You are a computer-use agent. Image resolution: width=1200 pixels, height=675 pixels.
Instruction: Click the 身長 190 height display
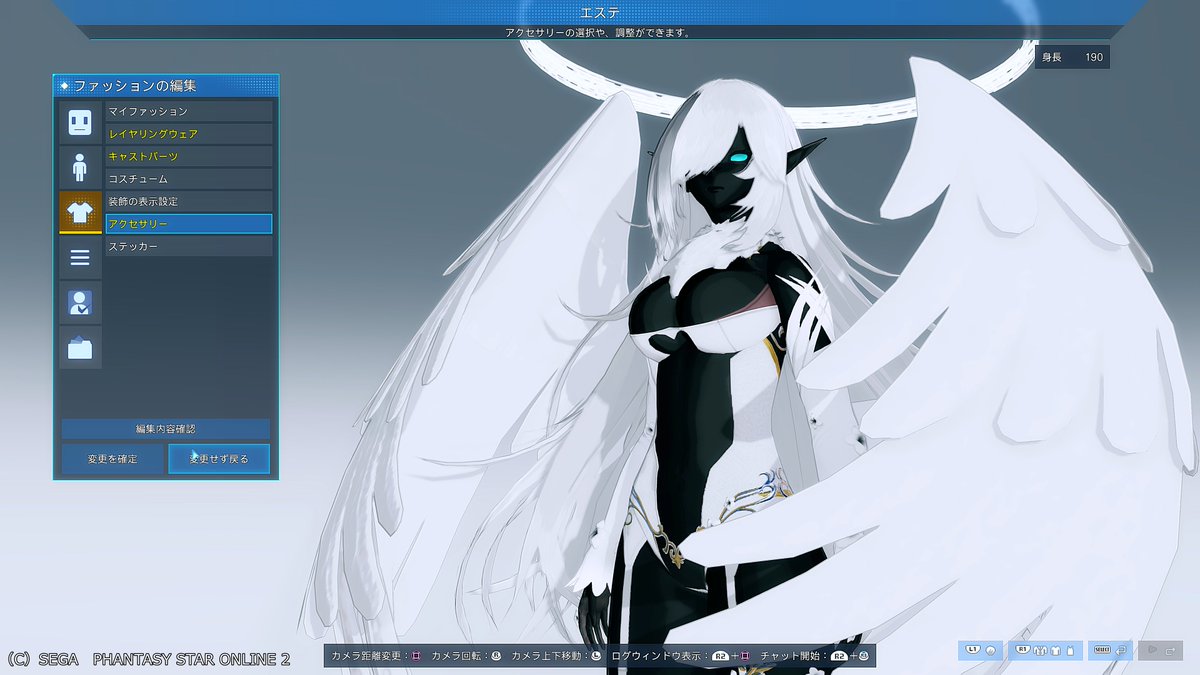click(1072, 57)
